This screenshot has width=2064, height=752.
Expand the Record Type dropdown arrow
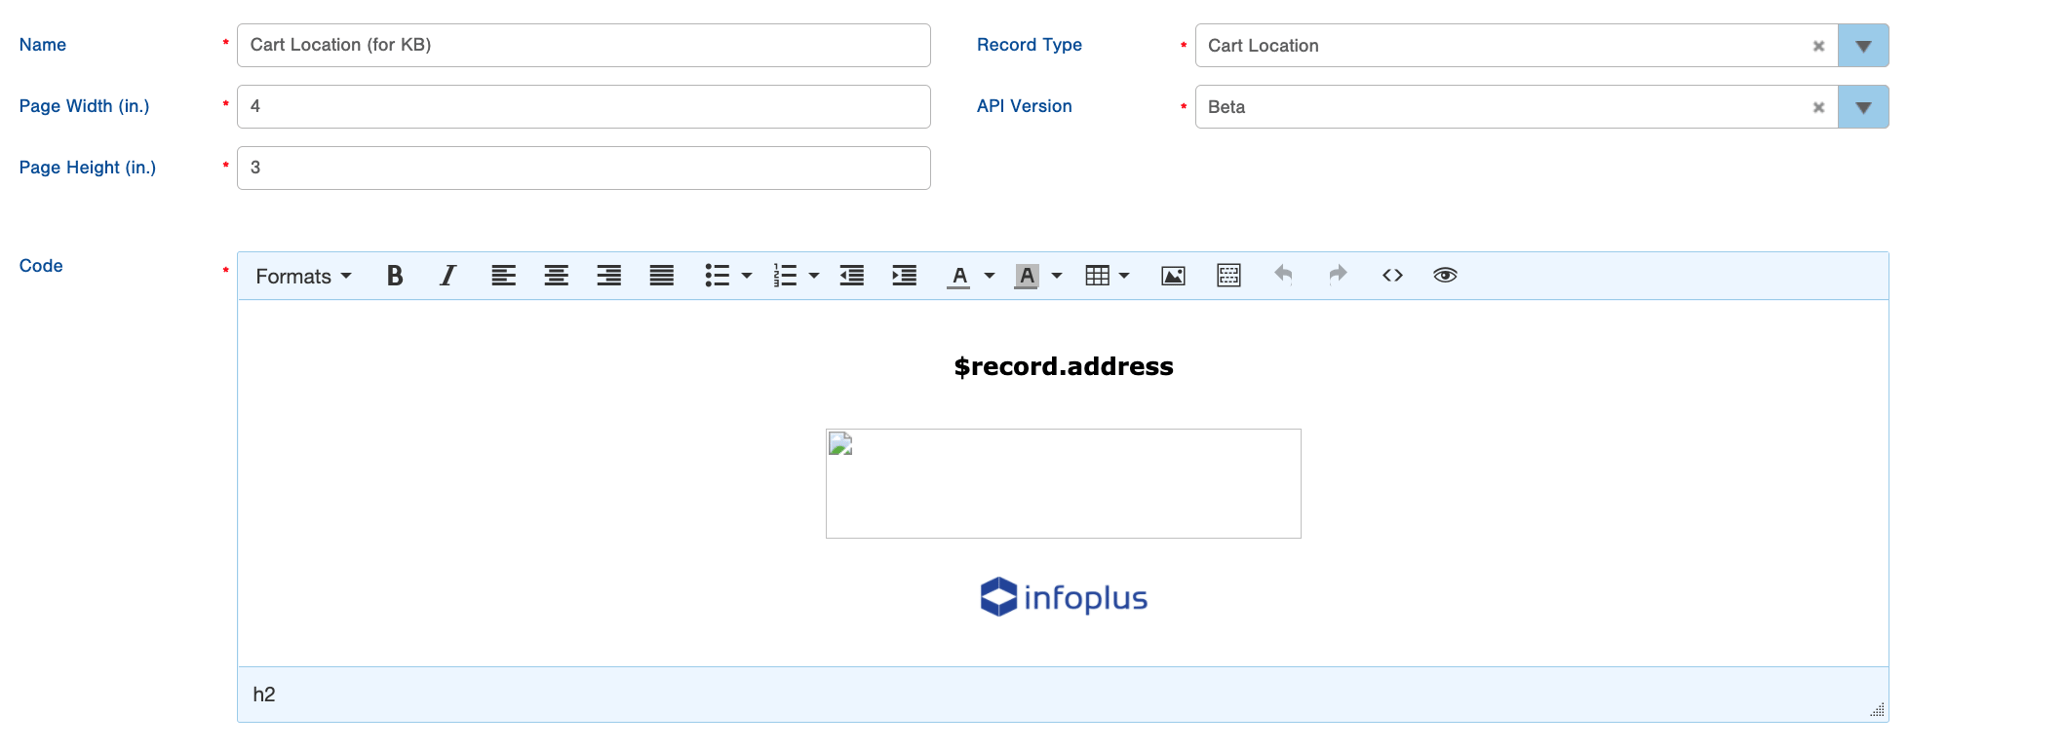coord(1863,46)
